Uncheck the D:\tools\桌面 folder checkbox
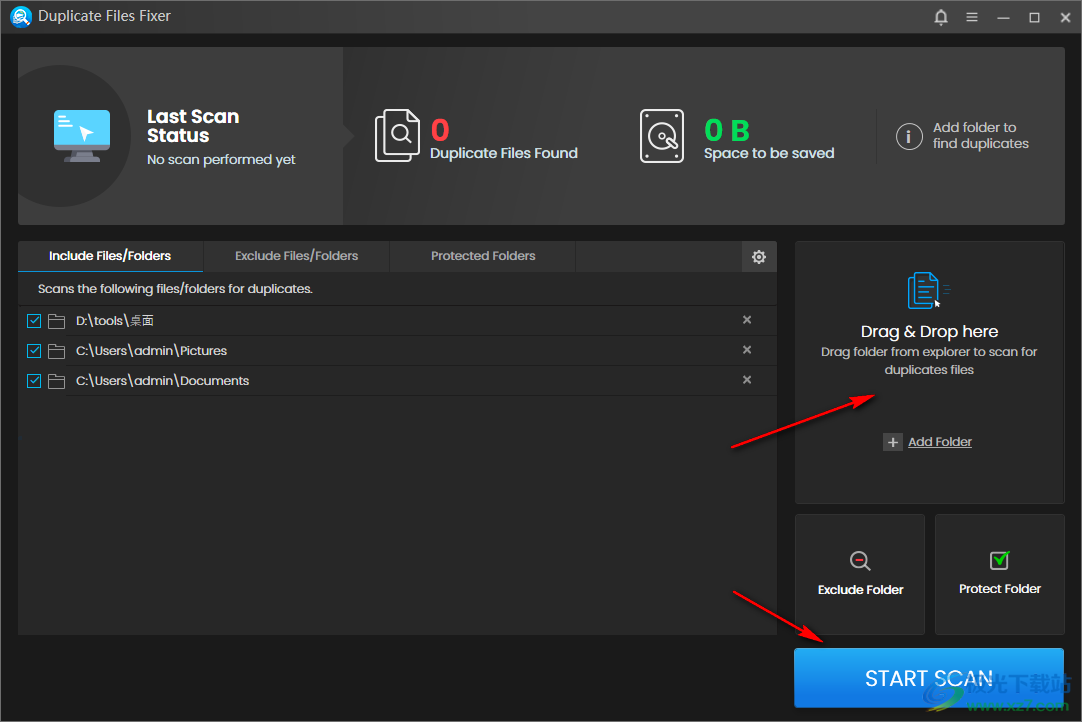 tap(34, 321)
